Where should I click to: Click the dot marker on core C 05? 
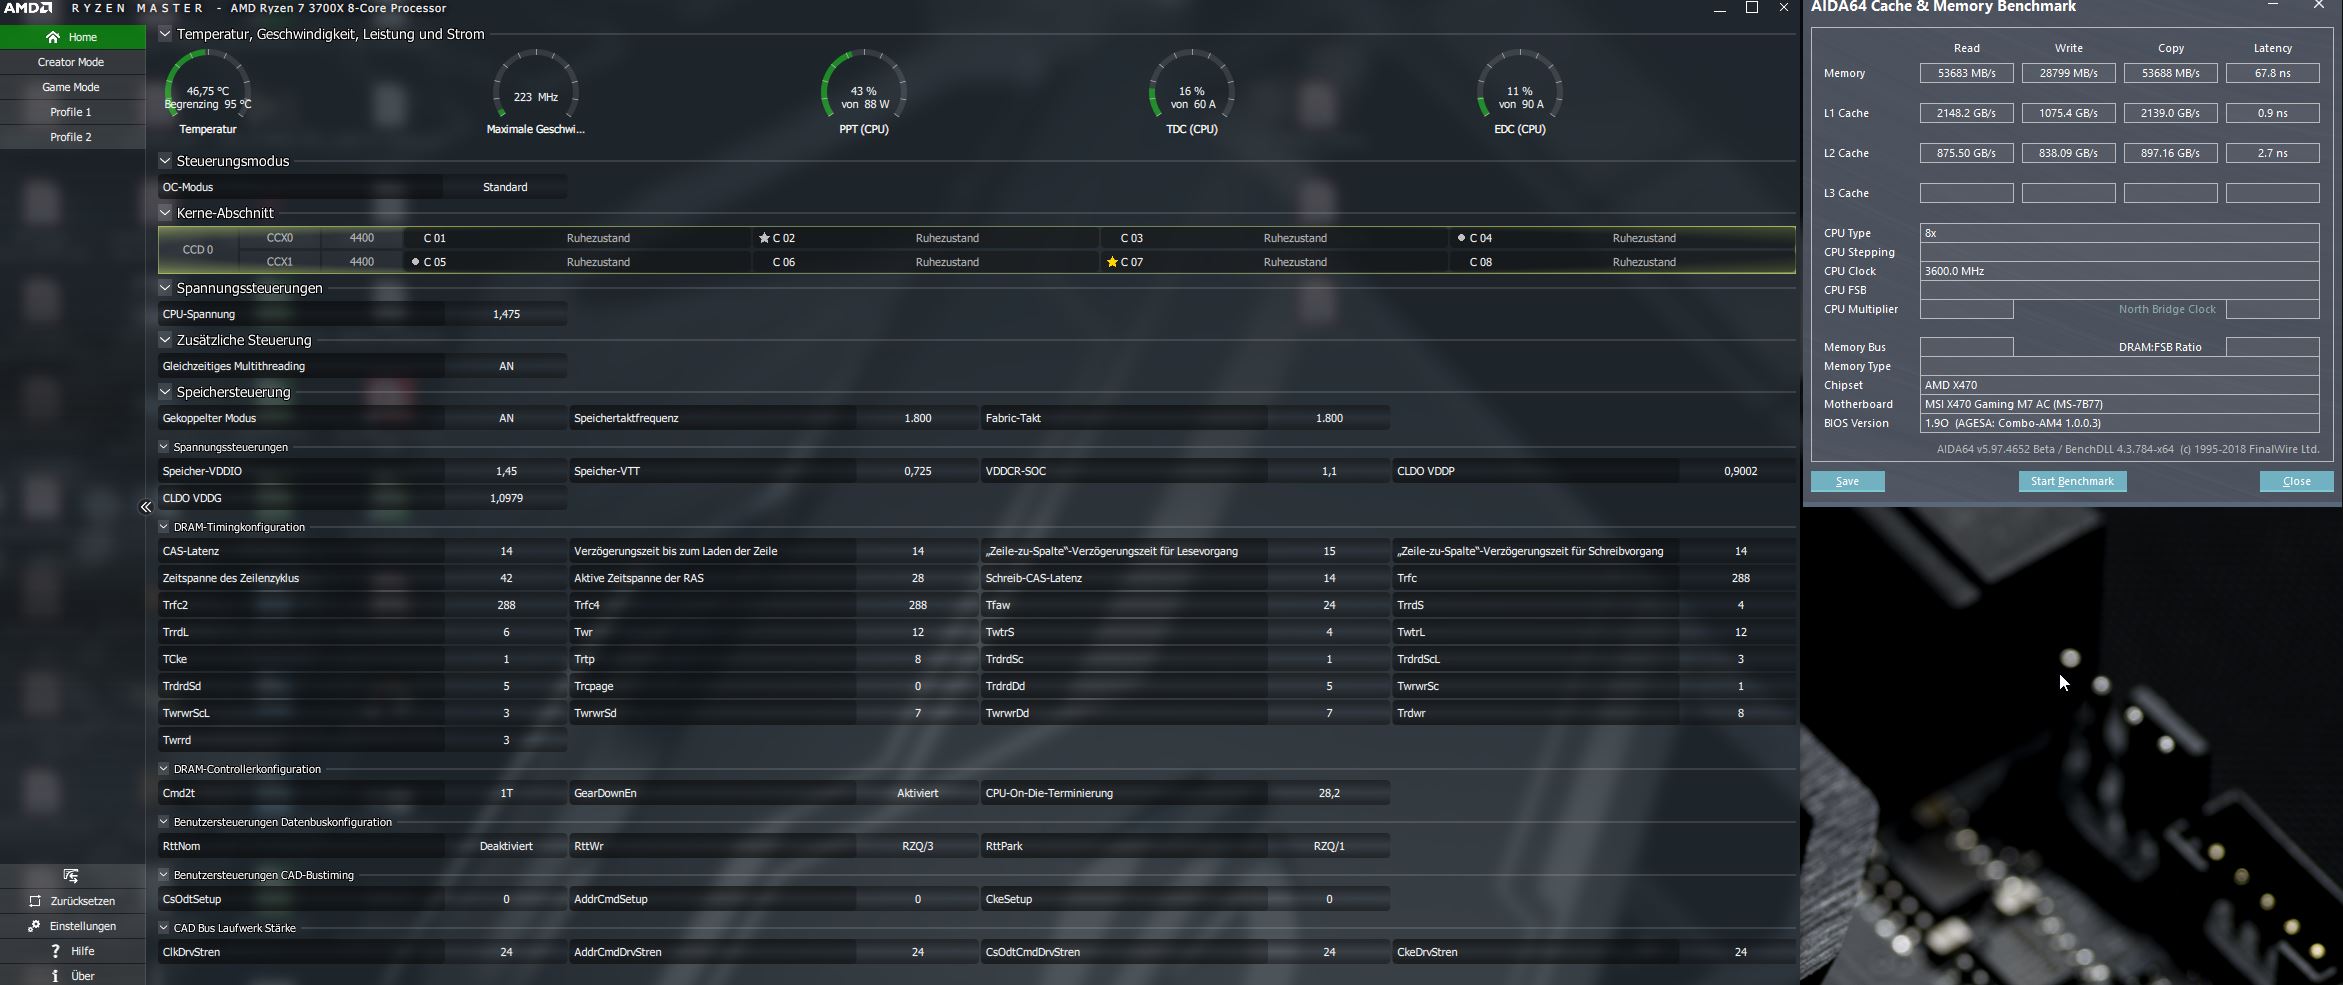(415, 262)
